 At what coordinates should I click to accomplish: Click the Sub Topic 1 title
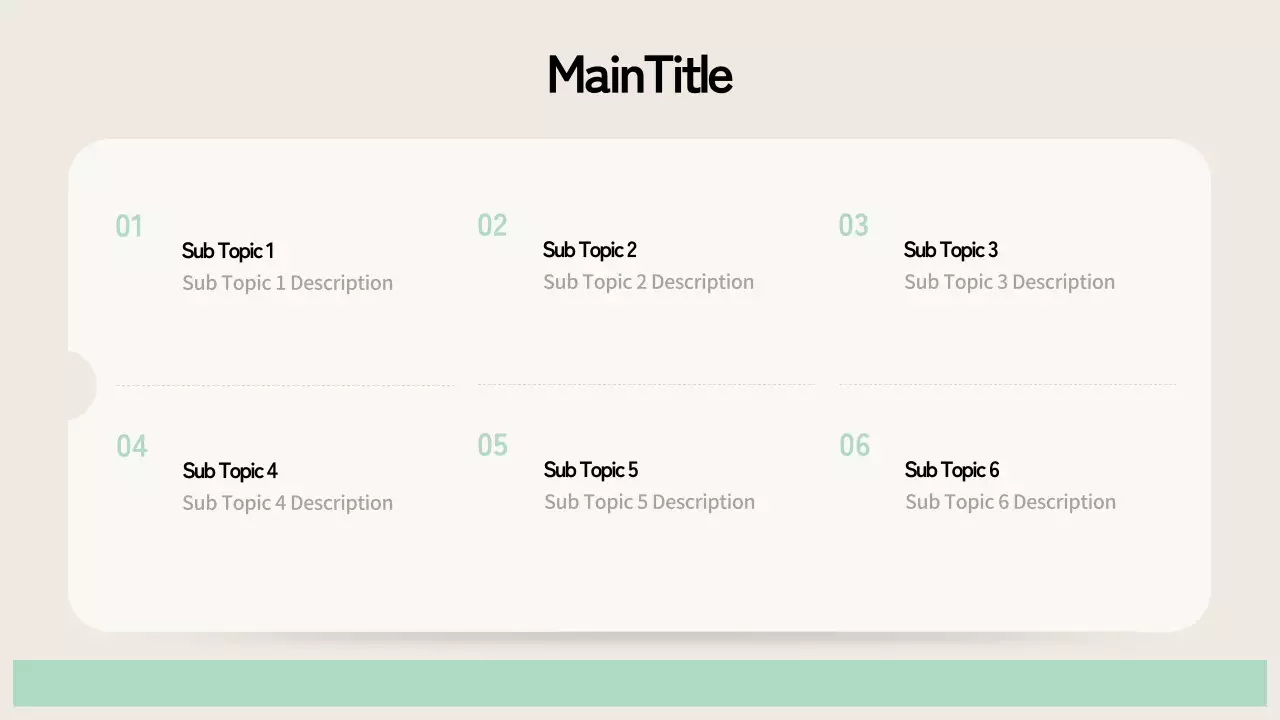pyautogui.click(x=227, y=251)
